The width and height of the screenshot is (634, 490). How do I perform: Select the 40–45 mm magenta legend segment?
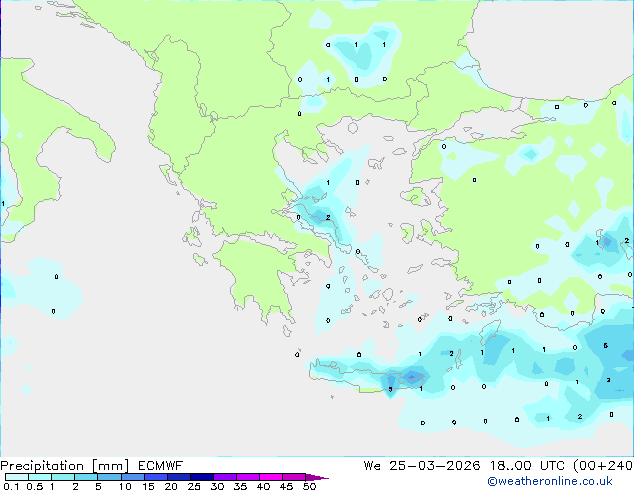[271, 477]
